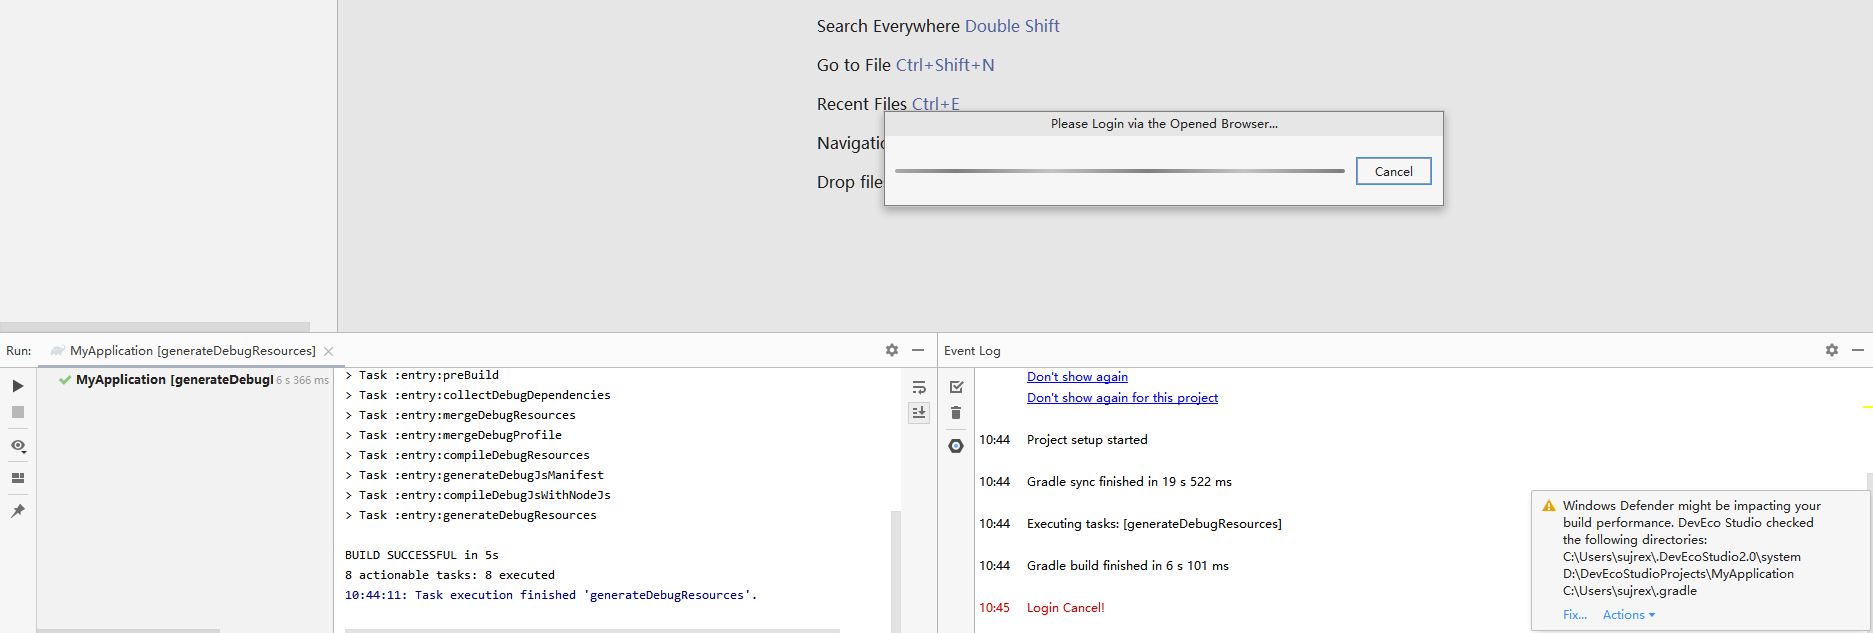Toggle scroll-to-end icon beside the build output
Viewport: 1873px width, 633px height.
[919, 412]
